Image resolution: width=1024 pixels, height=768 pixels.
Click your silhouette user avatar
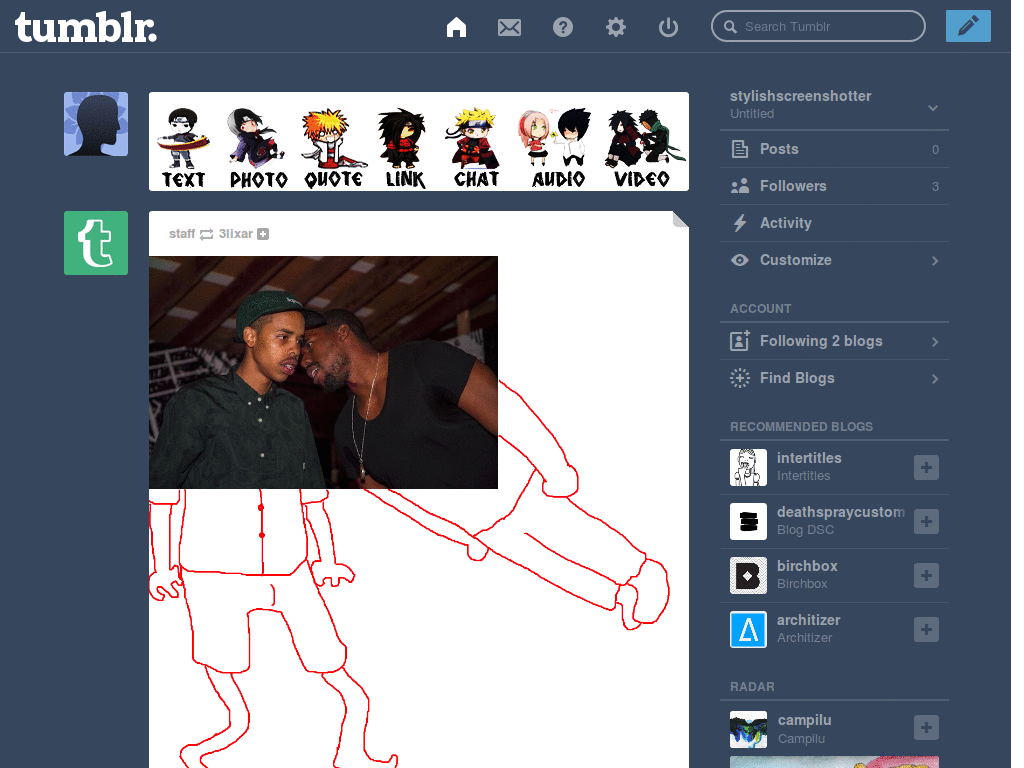coord(96,124)
